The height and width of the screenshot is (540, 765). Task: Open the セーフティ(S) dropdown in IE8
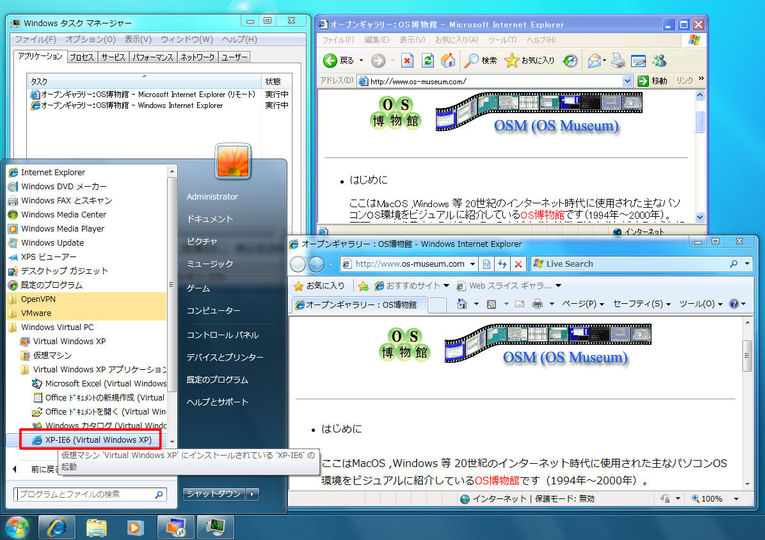(x=642, y=304)
